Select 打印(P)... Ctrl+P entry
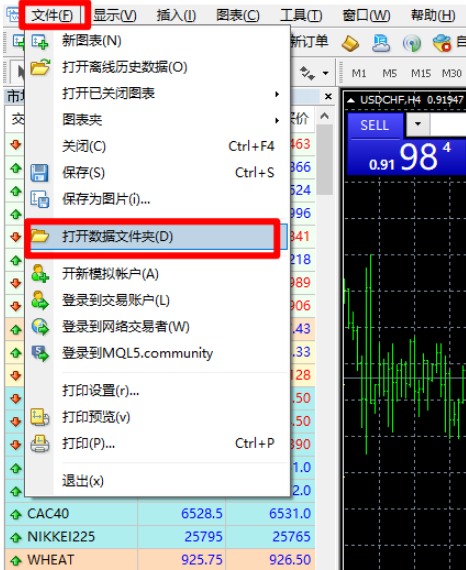 click(x=157, y=443)
